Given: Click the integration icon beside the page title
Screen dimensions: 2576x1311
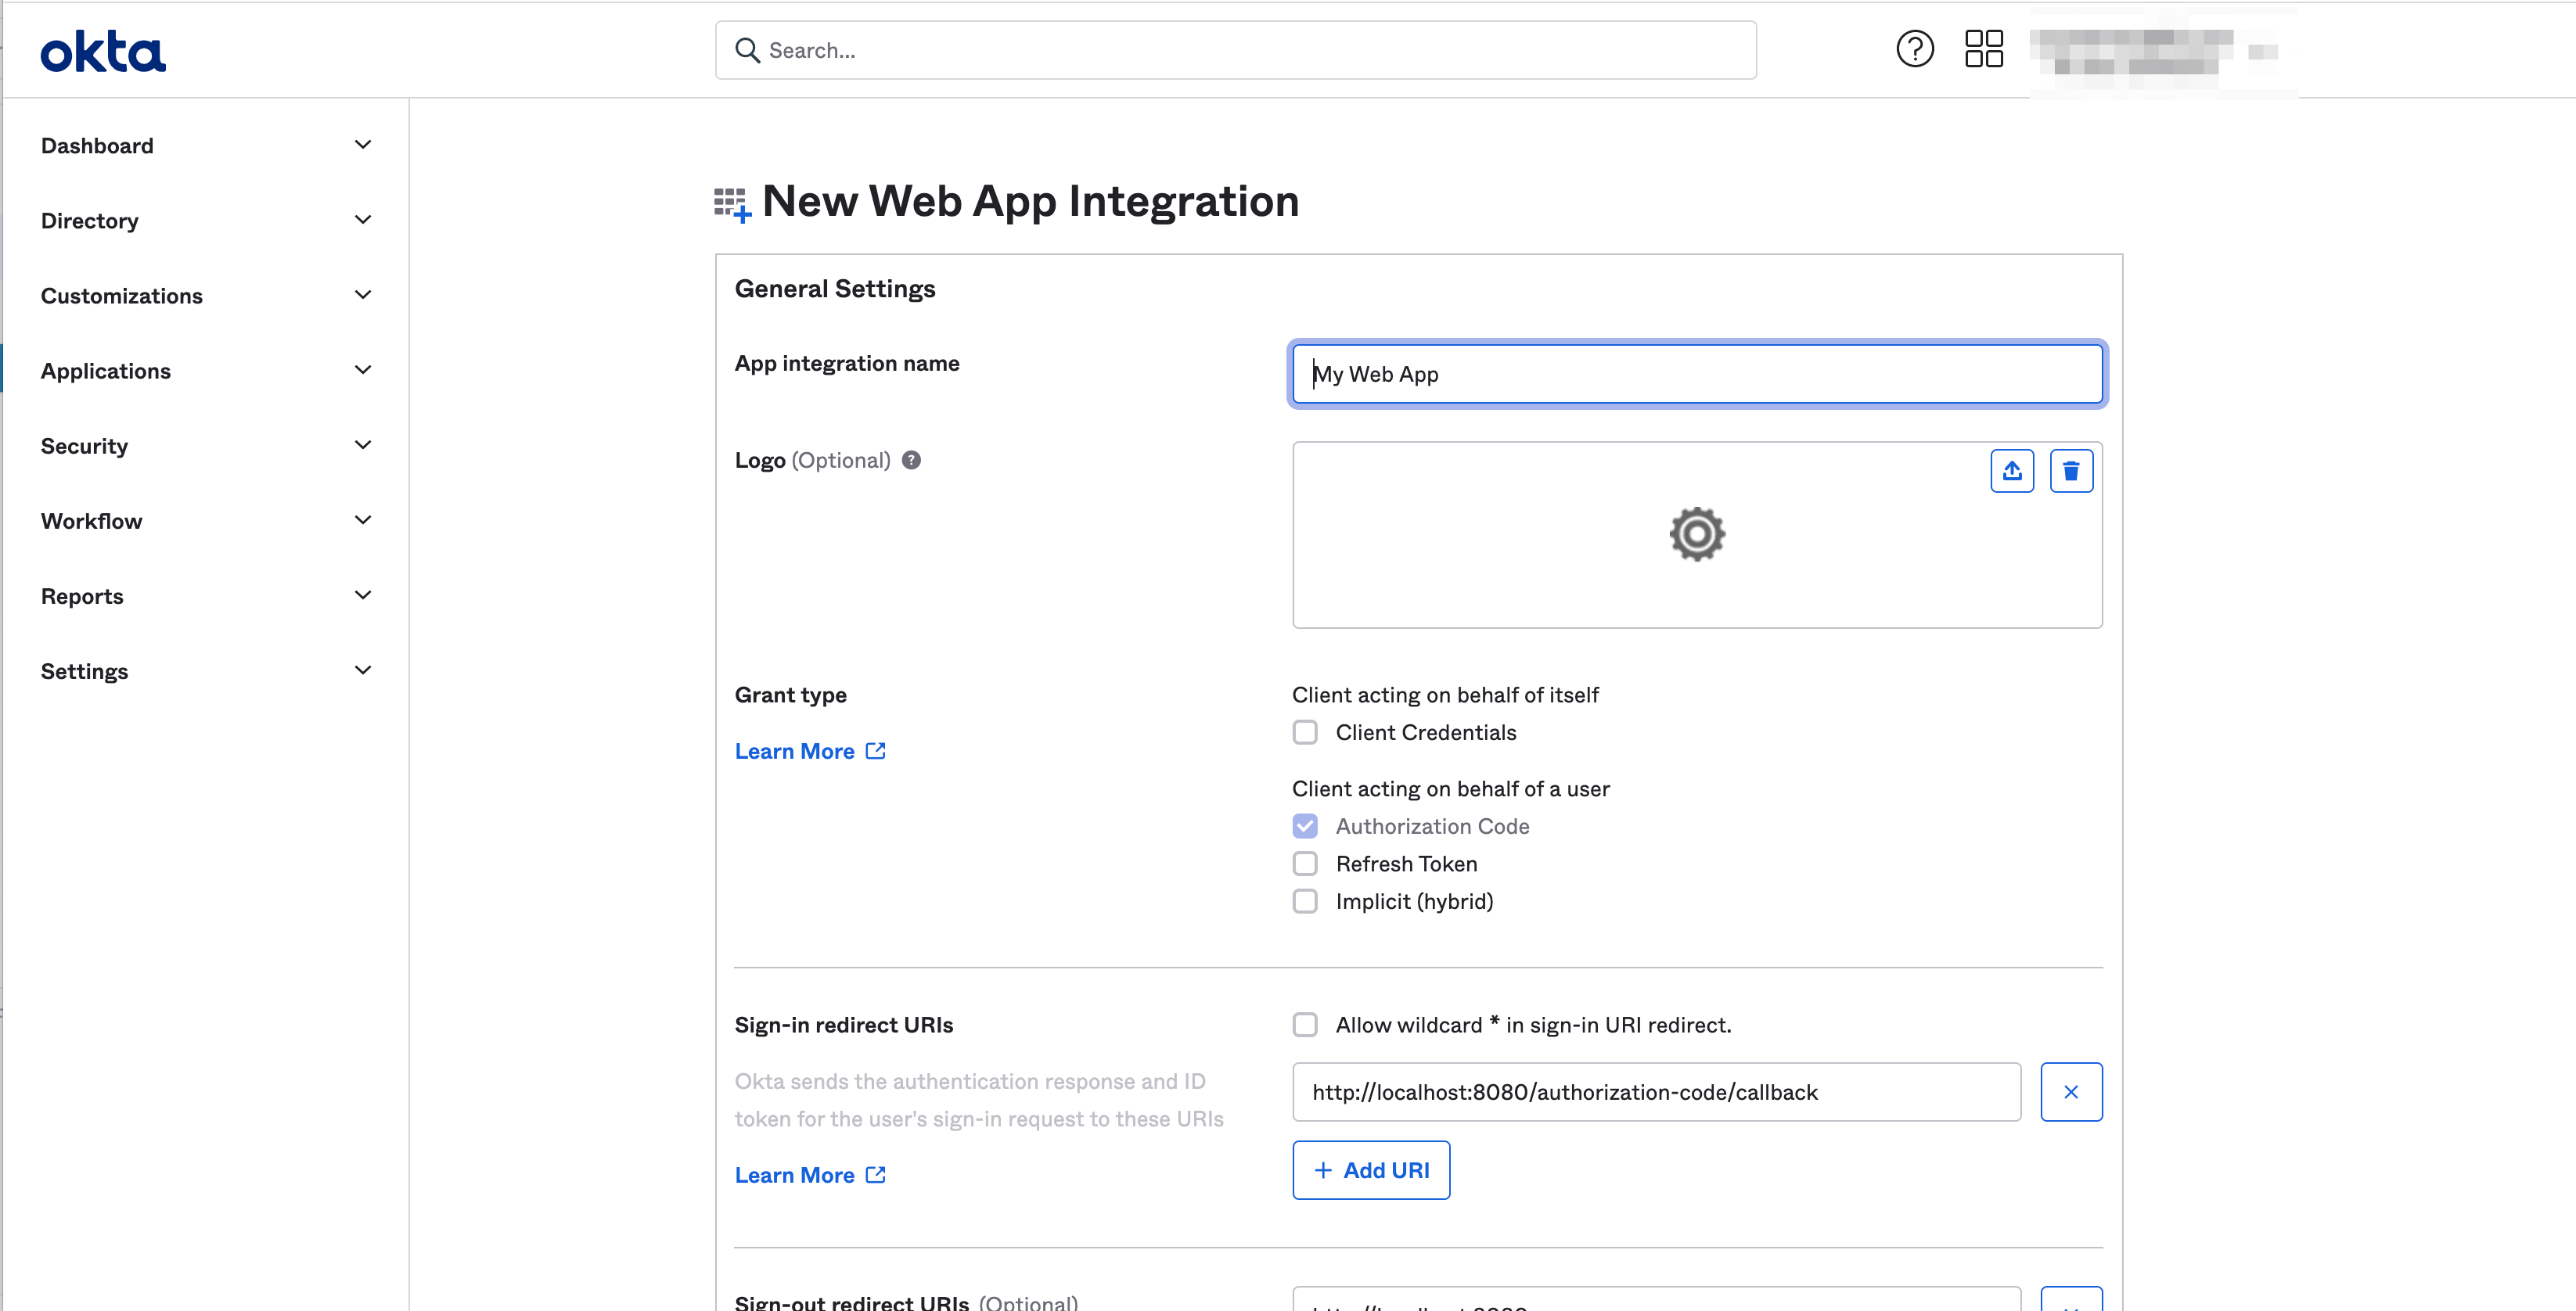Looking at the screenshot, I should pos(729,202).
